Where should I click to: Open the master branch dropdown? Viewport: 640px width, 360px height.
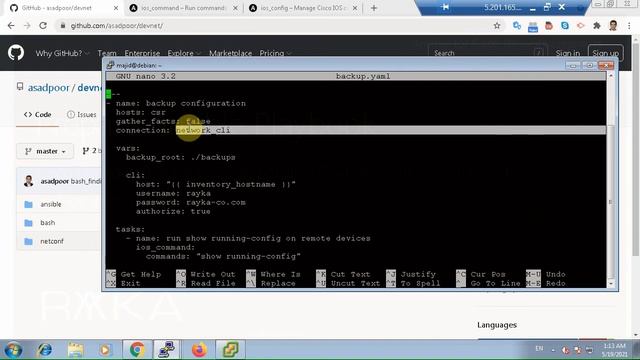click(45, 151)
